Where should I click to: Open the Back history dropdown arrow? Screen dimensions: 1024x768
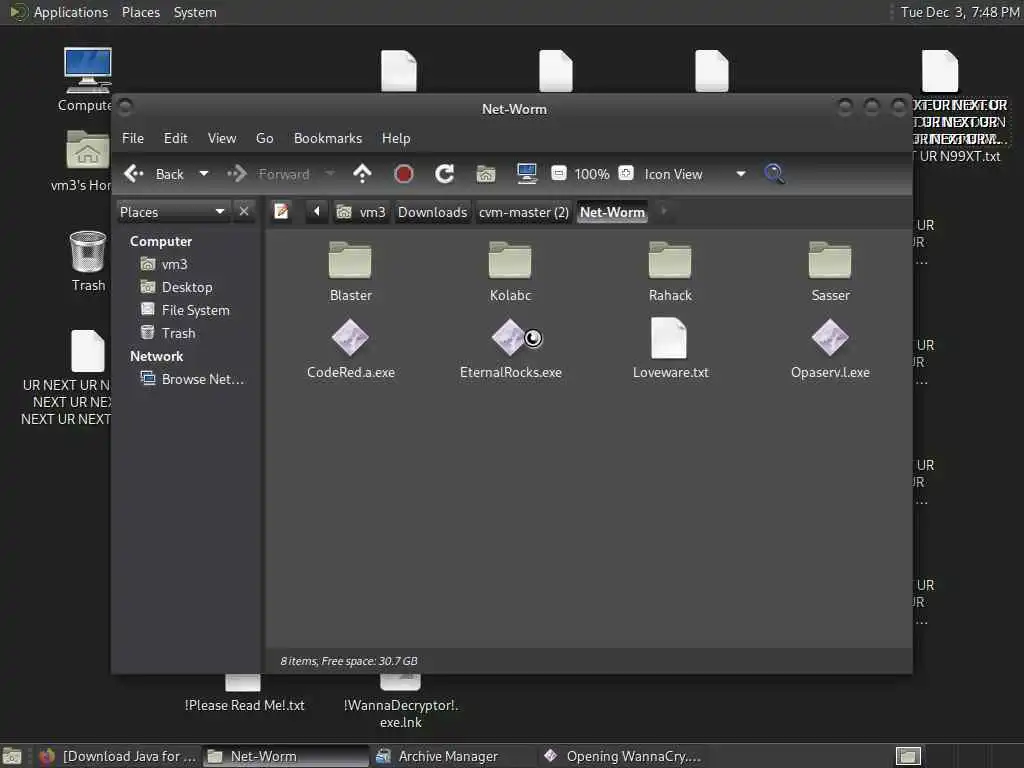(204, 174)
